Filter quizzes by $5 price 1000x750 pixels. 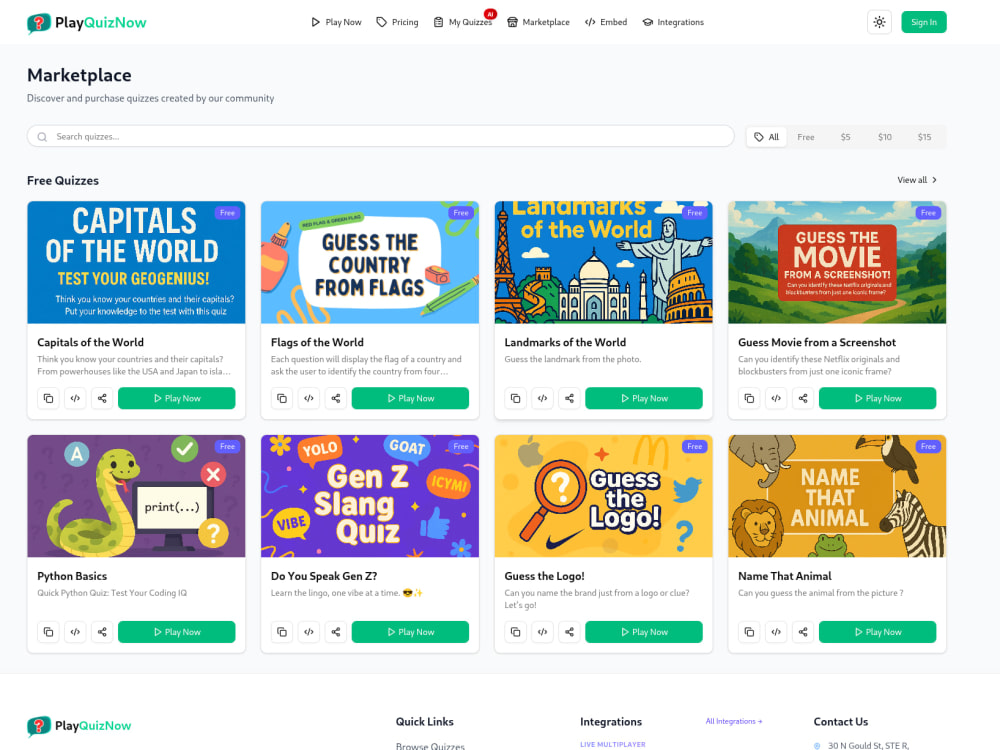pyautogui.click(x=845, y=137)
